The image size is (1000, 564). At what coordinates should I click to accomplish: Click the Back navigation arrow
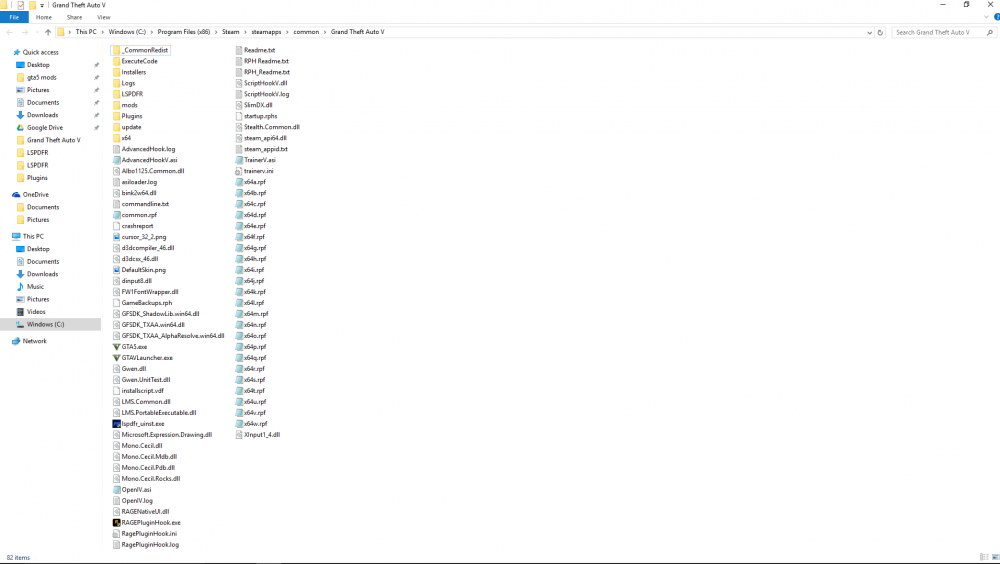click(10, 32)
